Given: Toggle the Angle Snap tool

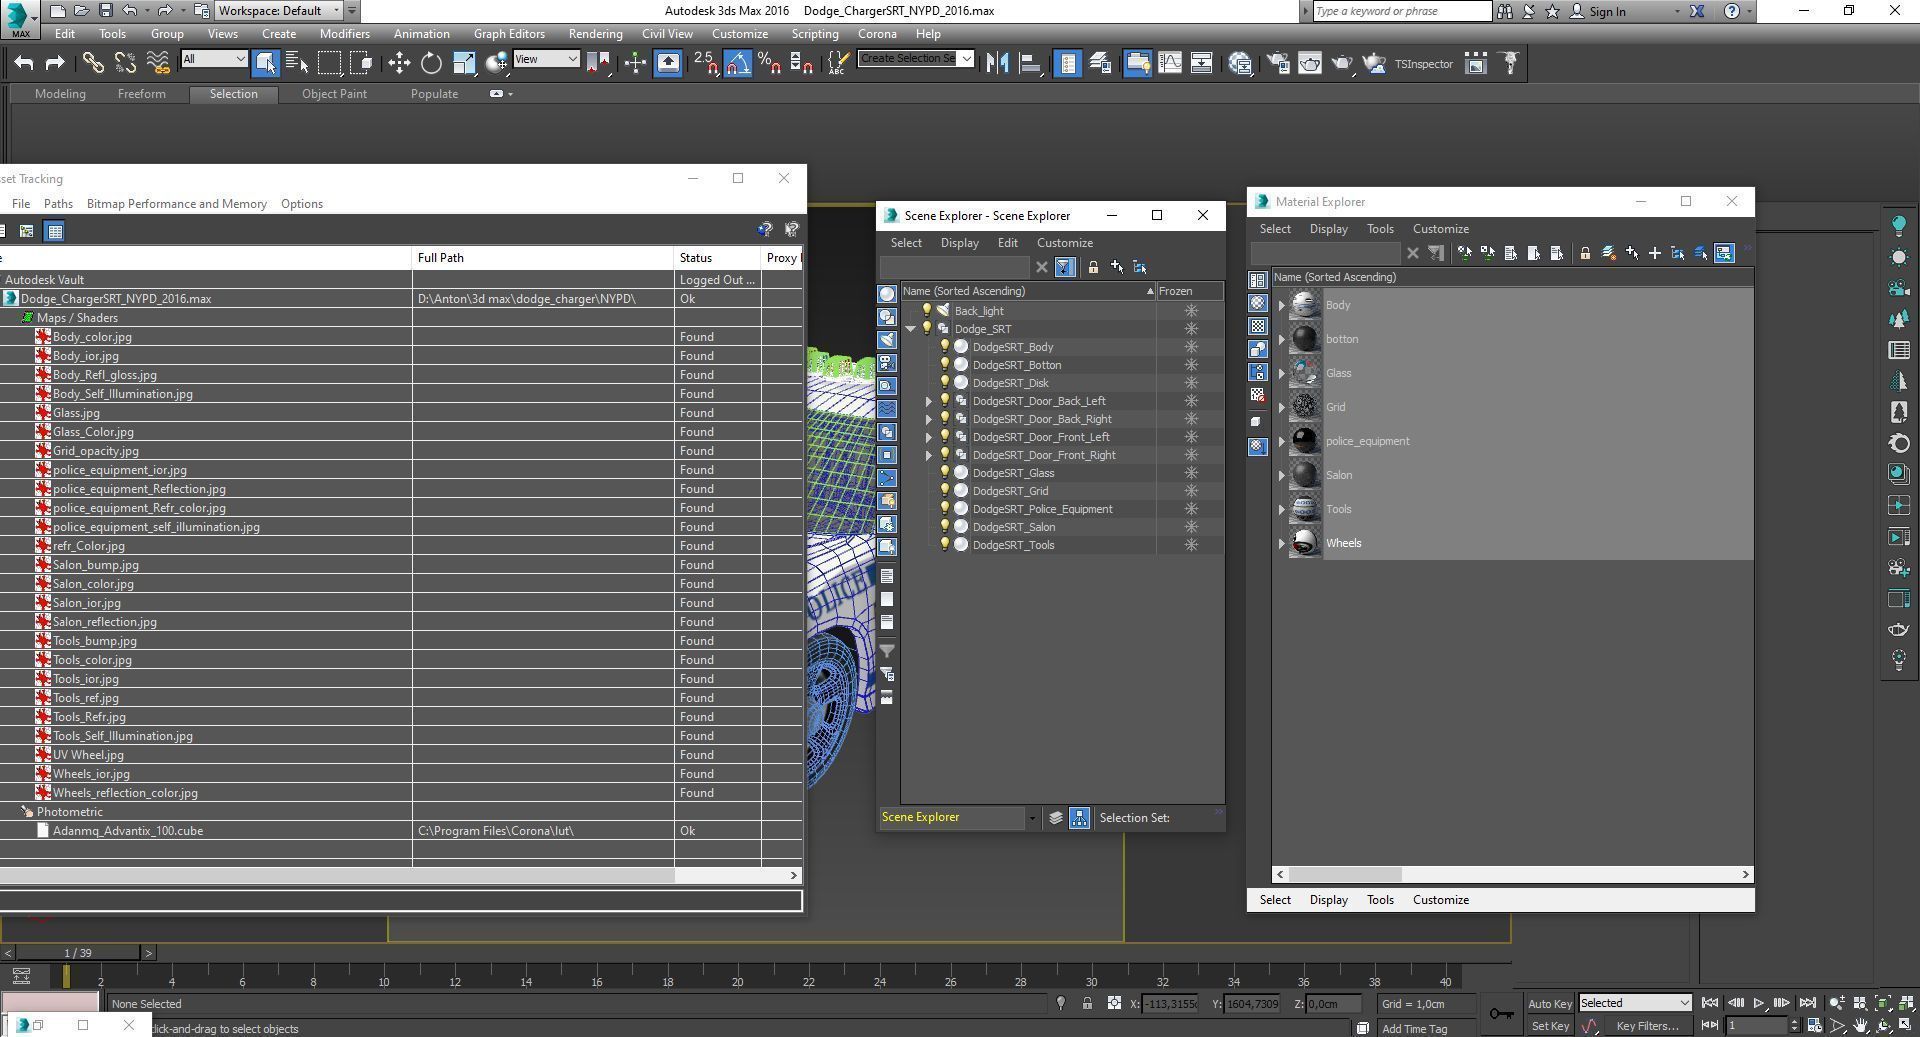Looking at the screenshot, I should [x=737, y=63].
